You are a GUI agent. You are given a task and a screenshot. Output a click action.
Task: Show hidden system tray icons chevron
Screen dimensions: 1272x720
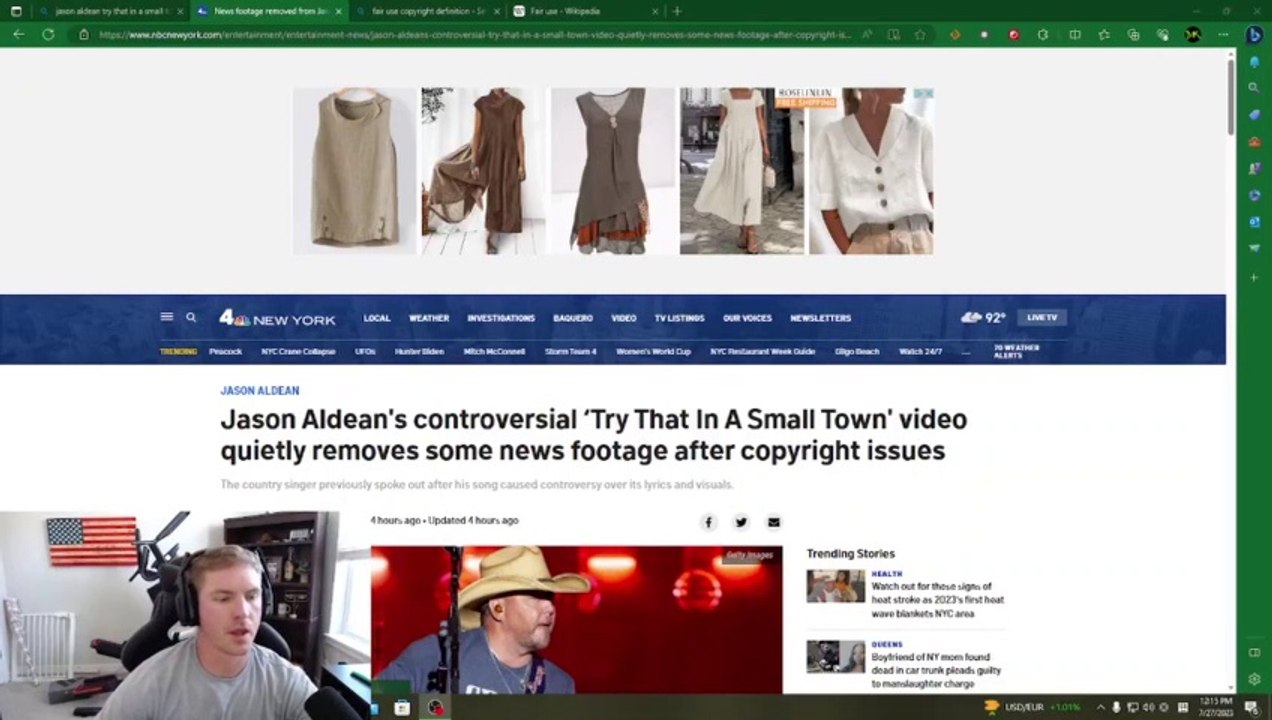pos(1100,707)
